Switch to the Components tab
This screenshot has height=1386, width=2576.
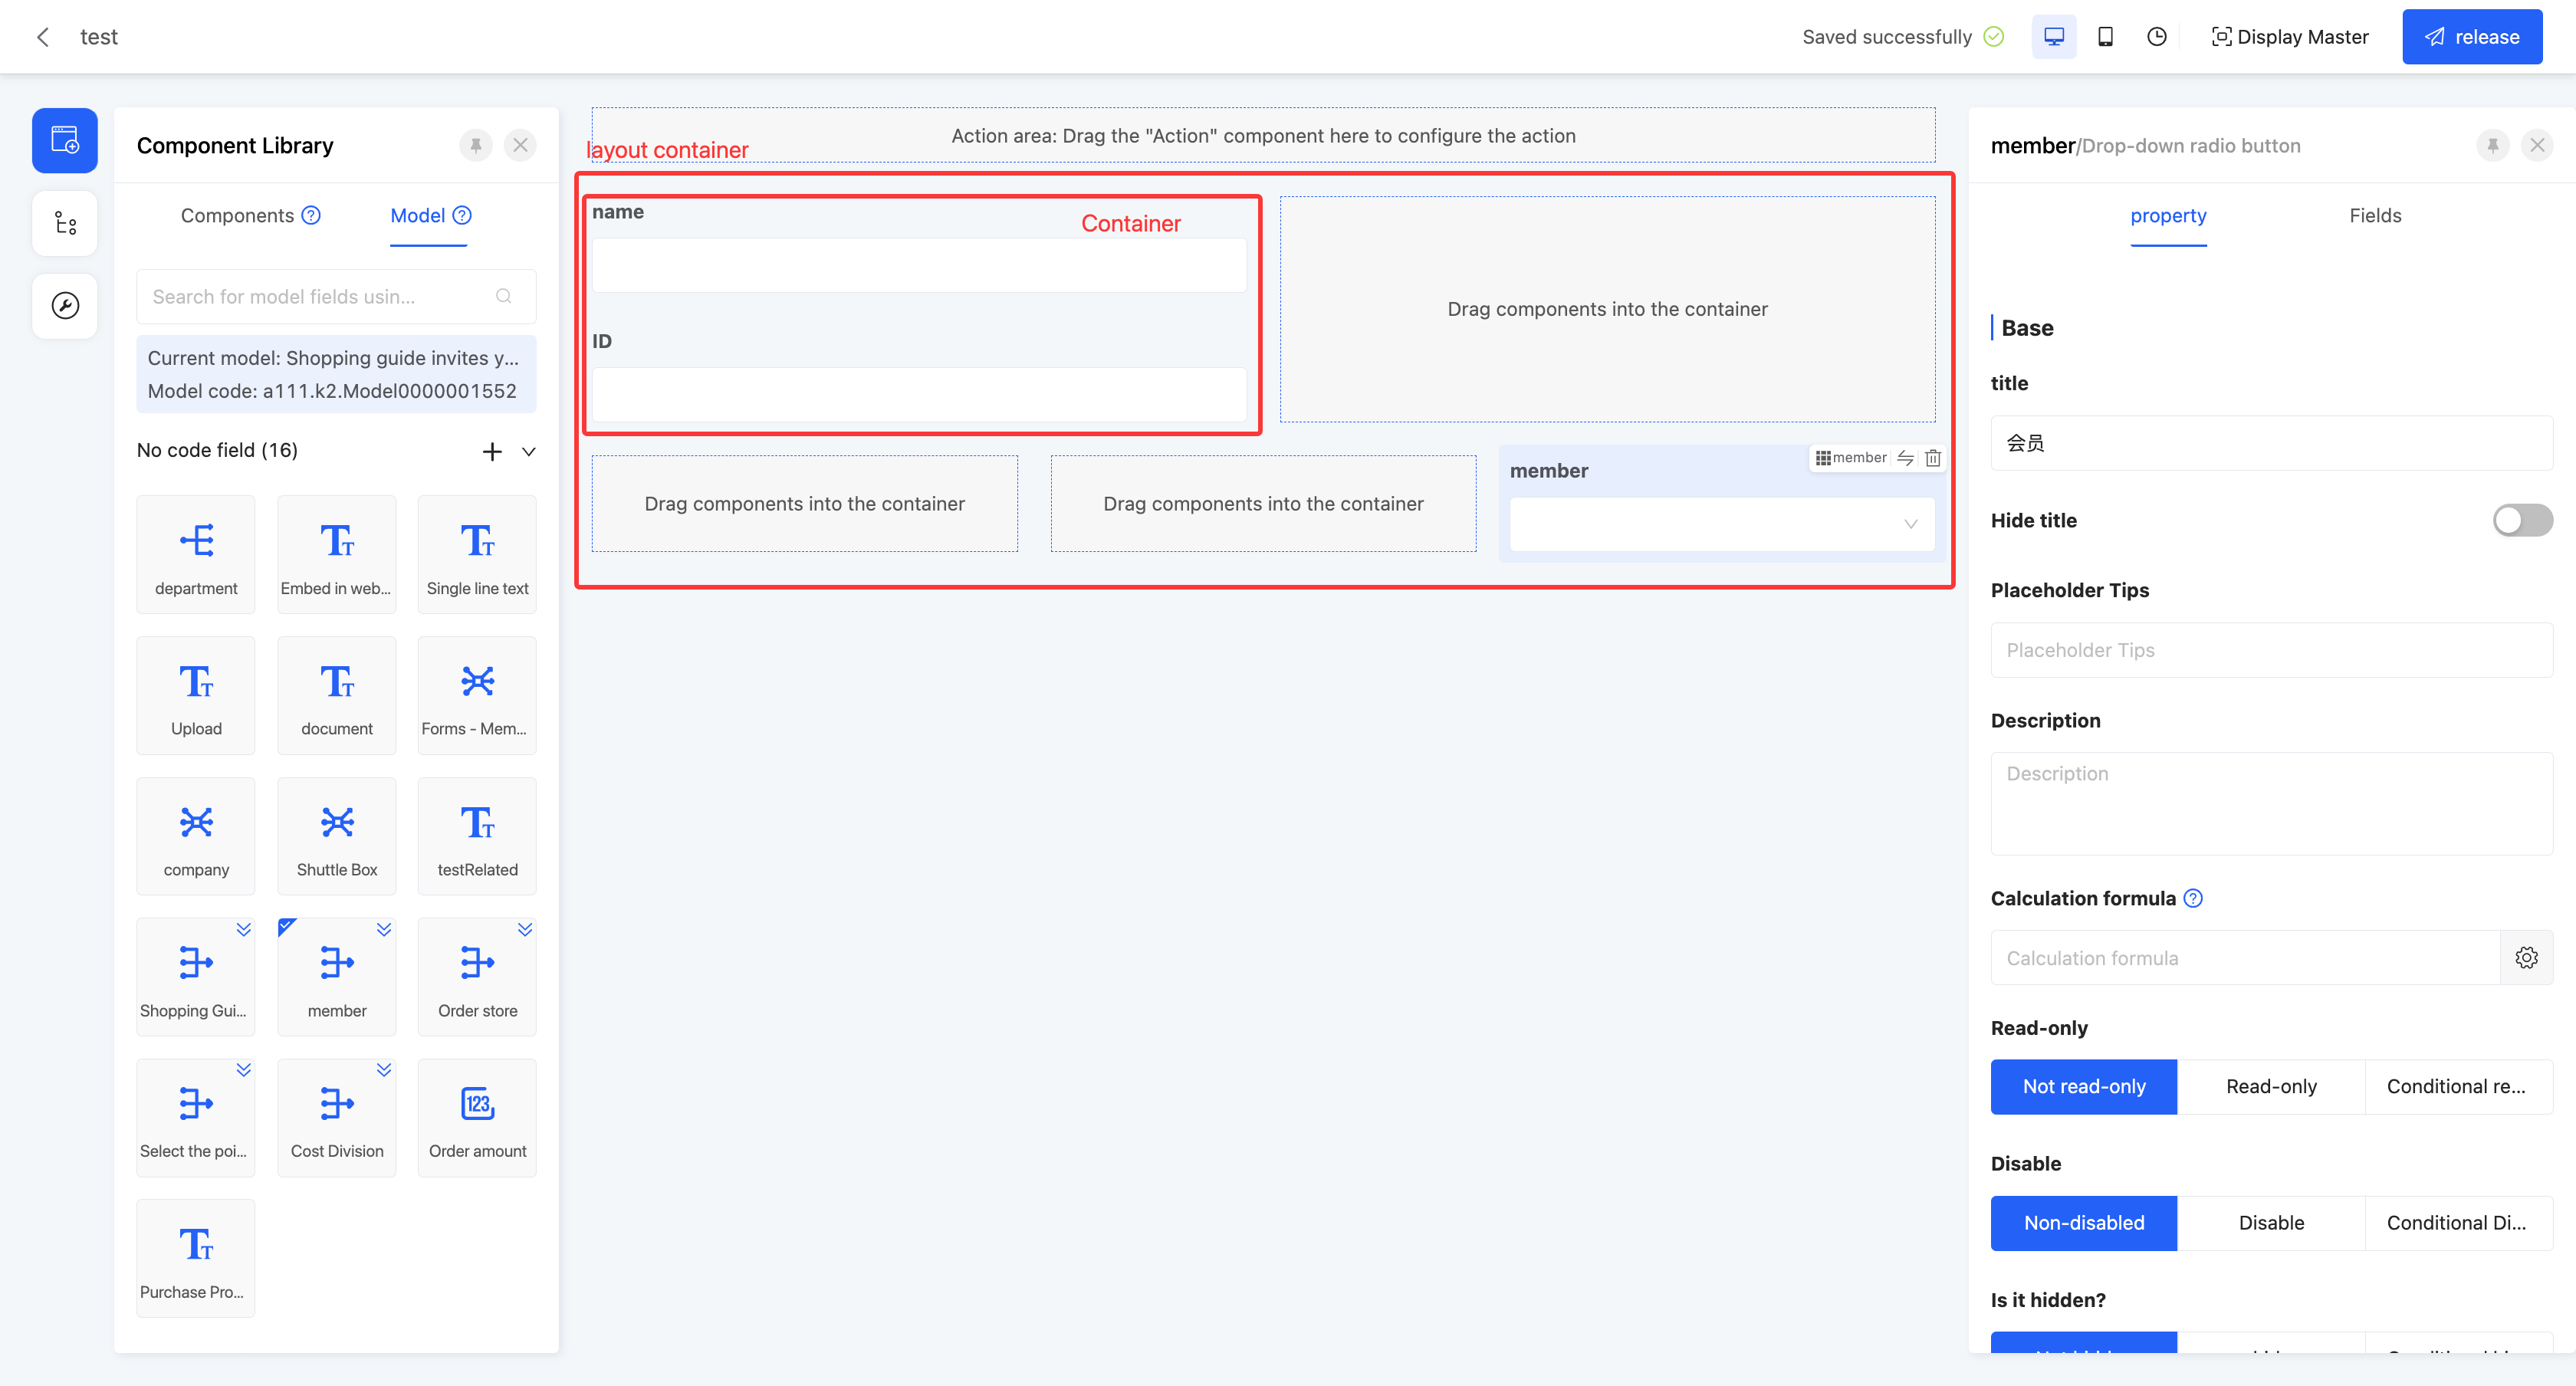pos(238,216)
